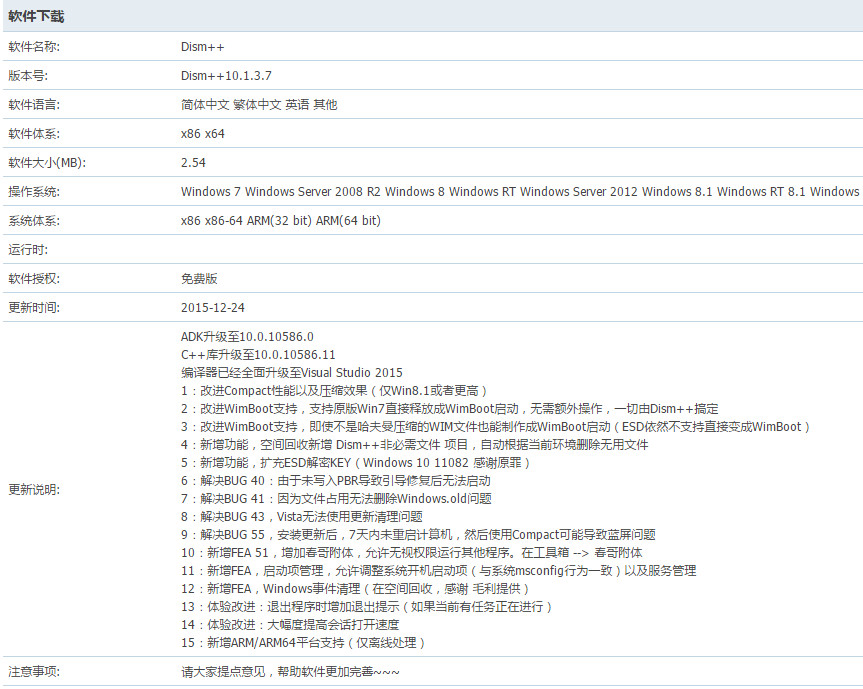Click item 12 about Windows事件清理
Image resolution: width=863 pixels, height=689 pixels.
[355, 589]
